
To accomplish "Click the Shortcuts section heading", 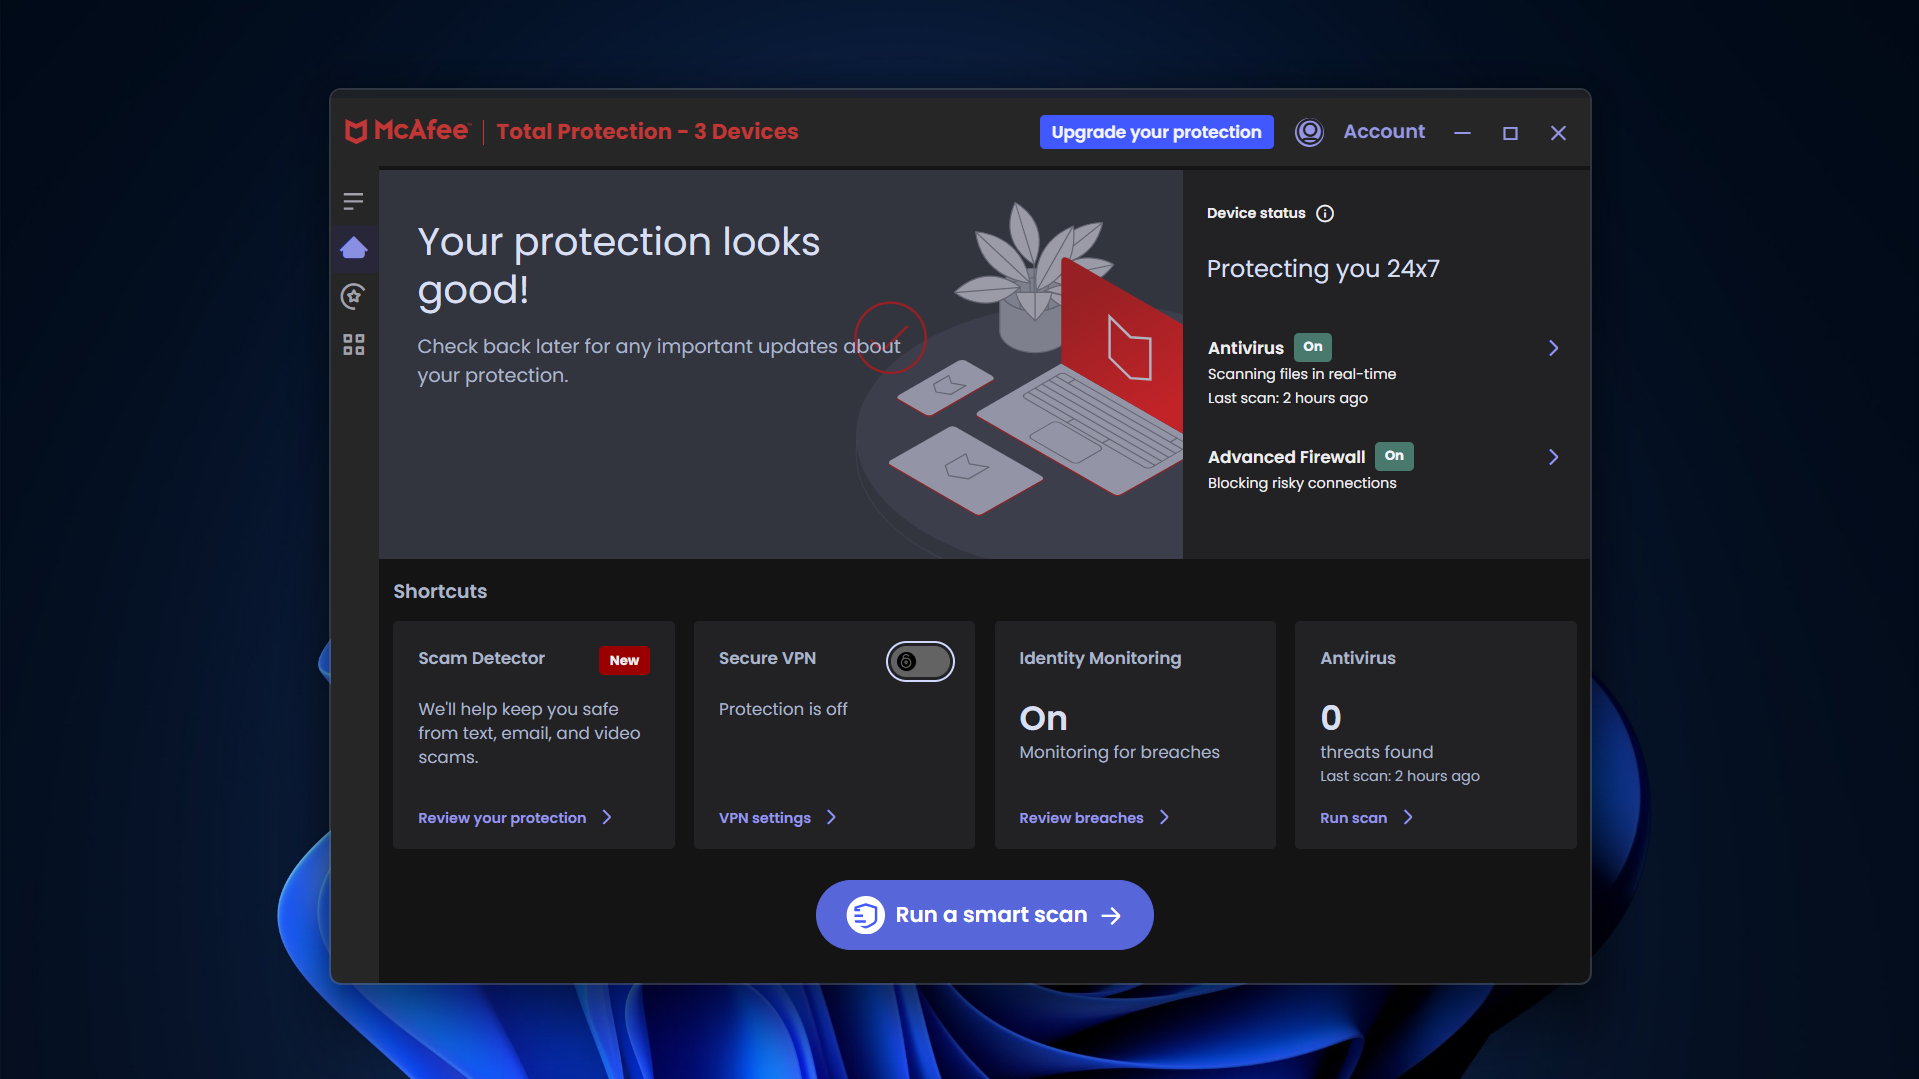I will pyautogui.click(x=440, y=591).
